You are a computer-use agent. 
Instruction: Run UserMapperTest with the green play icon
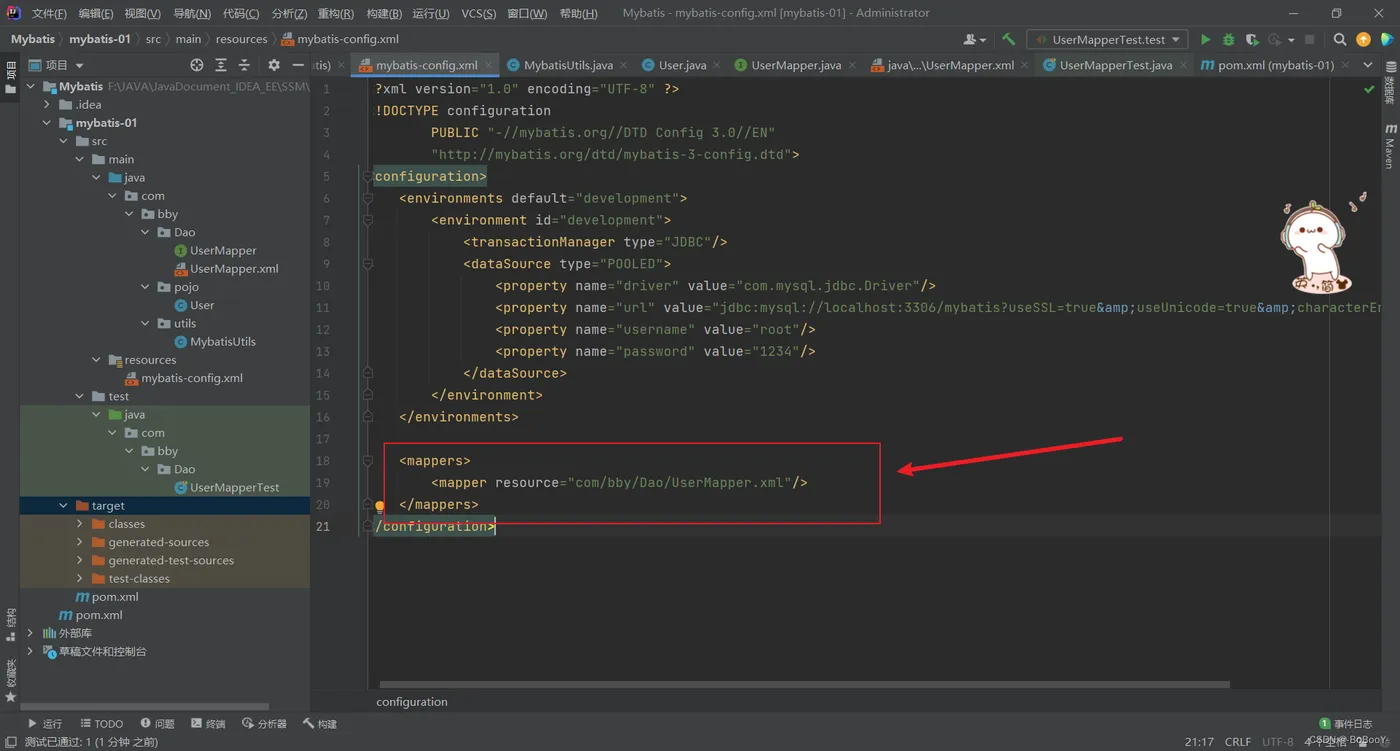[1205, 39]
